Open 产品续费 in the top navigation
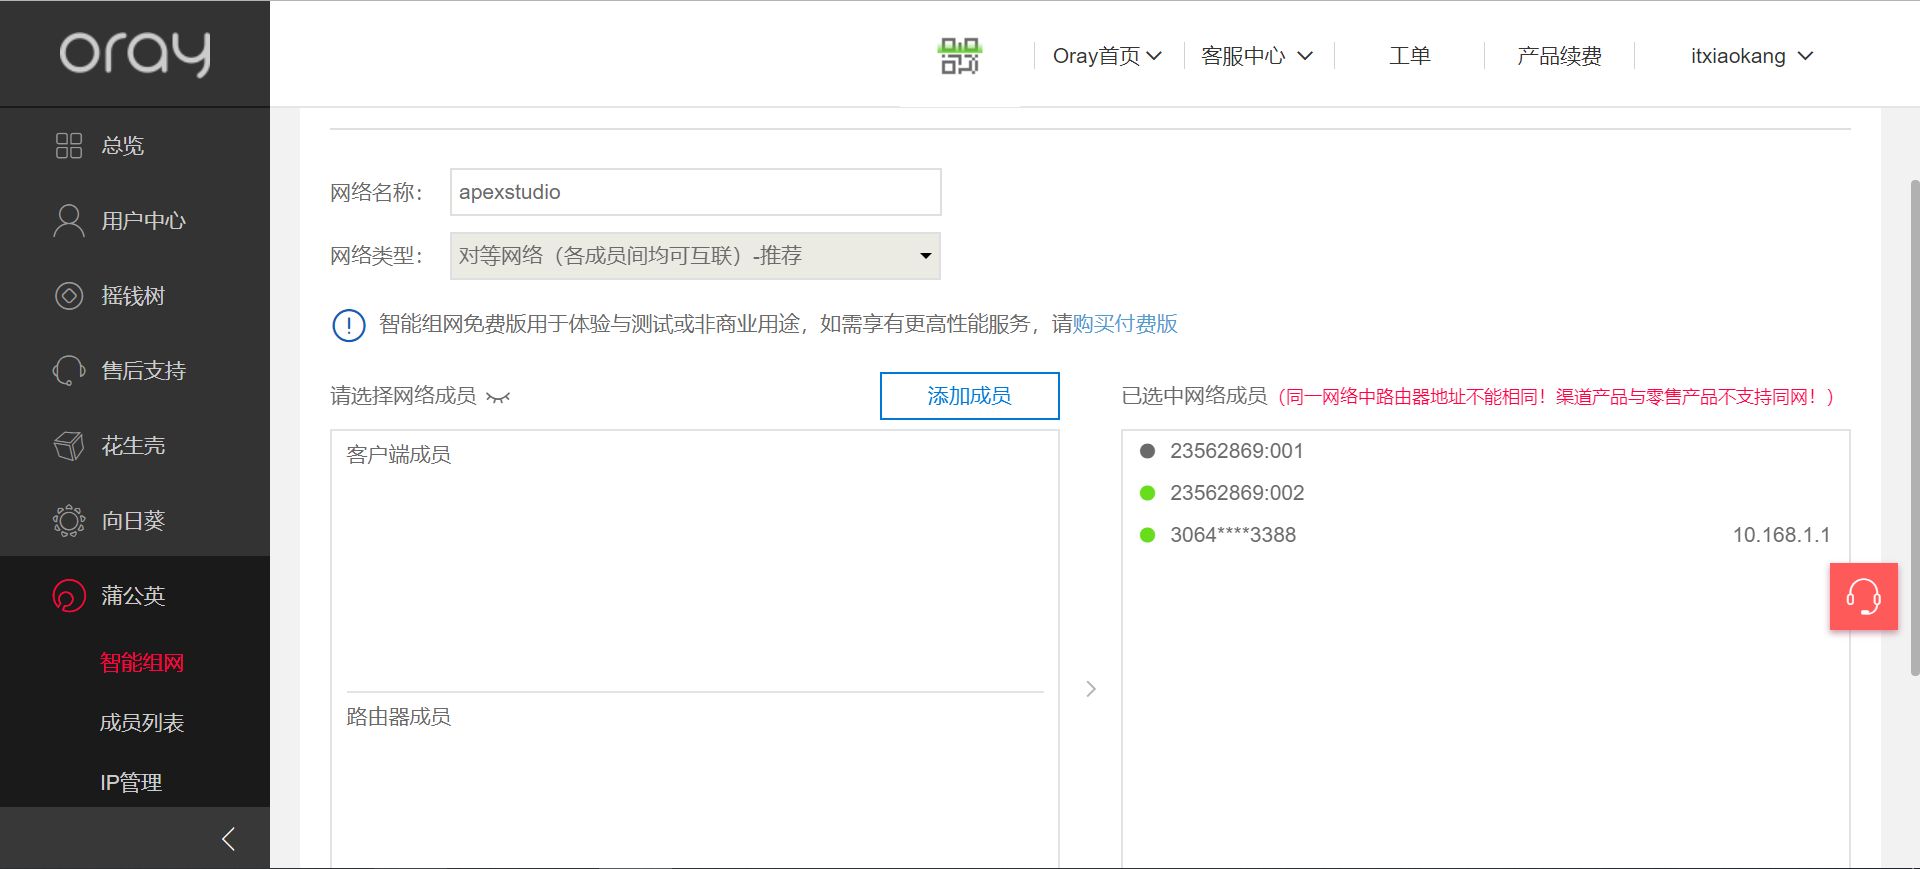The width and height of the screenshot is (1920, 869). click(1559, 56)
